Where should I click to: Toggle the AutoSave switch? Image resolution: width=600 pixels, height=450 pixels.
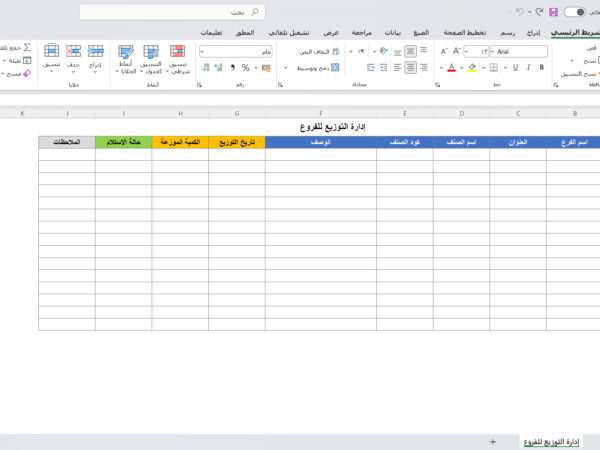point(575,12)
